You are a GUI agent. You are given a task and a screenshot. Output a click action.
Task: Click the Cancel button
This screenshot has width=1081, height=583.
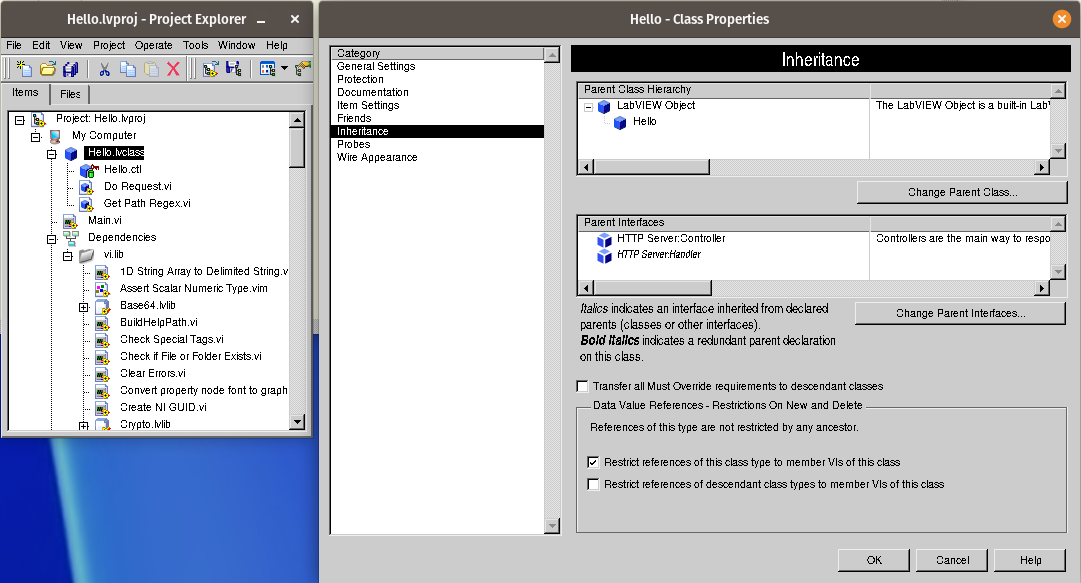pos(951,560)
